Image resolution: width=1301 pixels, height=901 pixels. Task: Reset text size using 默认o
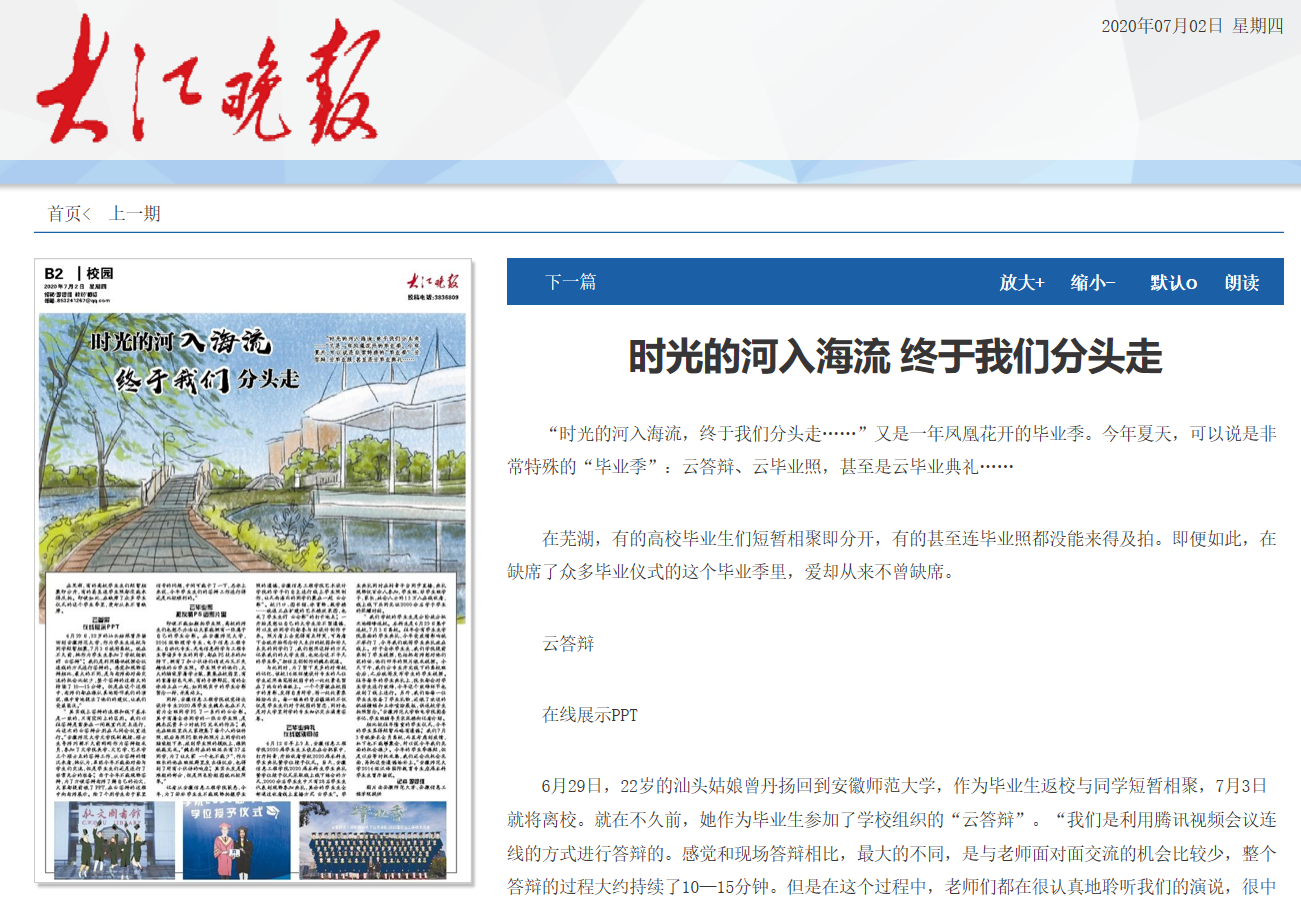point(1173,283)
